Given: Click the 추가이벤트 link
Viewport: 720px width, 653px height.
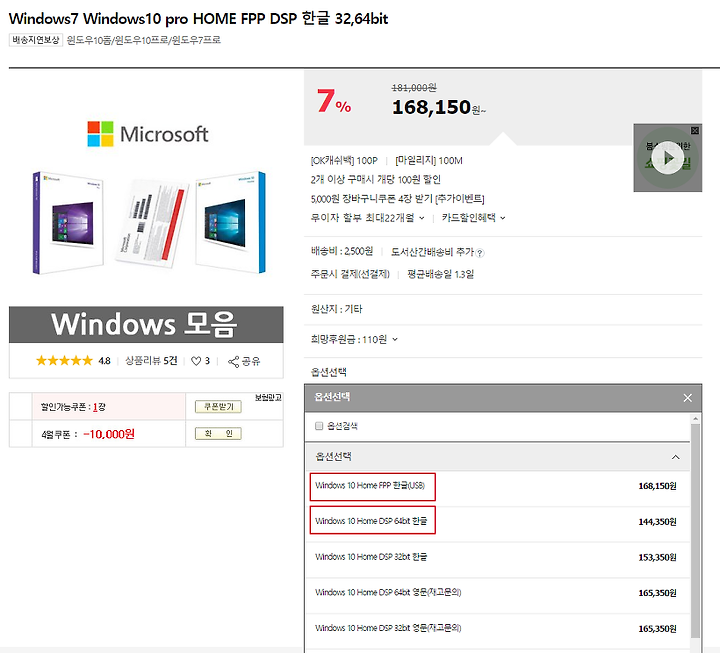Looking at the screenshot, I should [460, 198].
